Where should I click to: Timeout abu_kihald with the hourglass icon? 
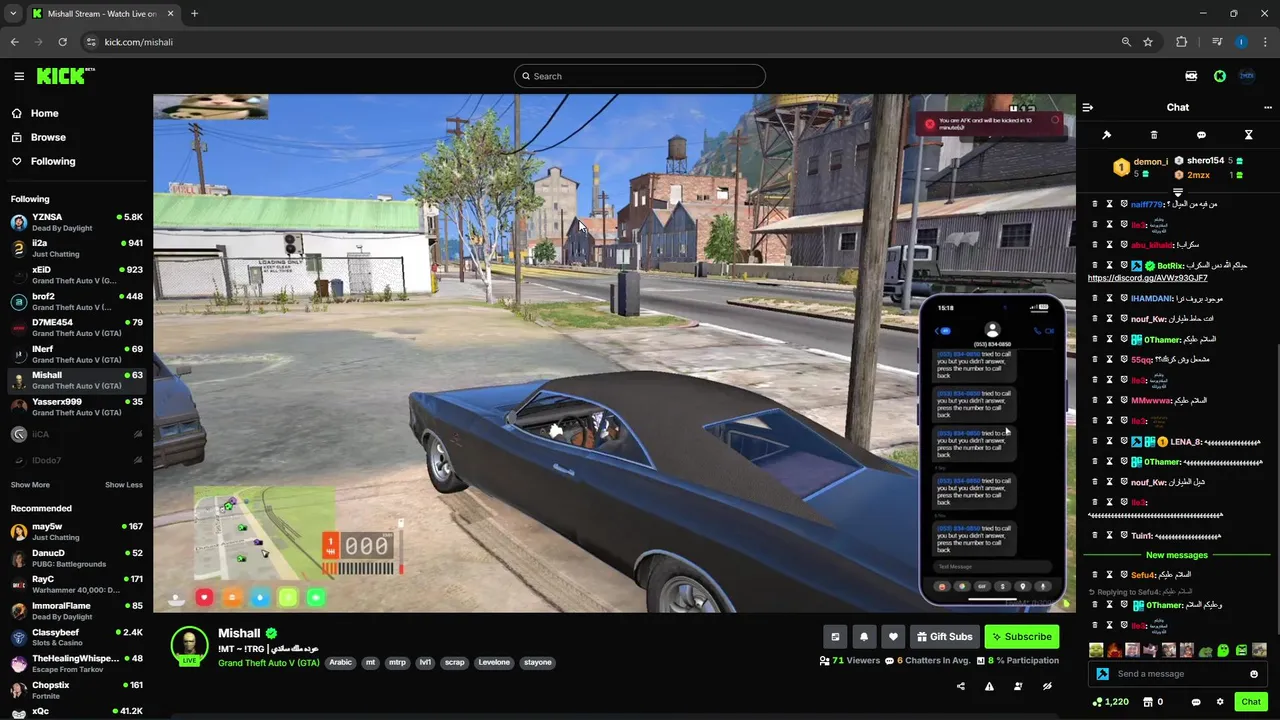[1109, 245]
